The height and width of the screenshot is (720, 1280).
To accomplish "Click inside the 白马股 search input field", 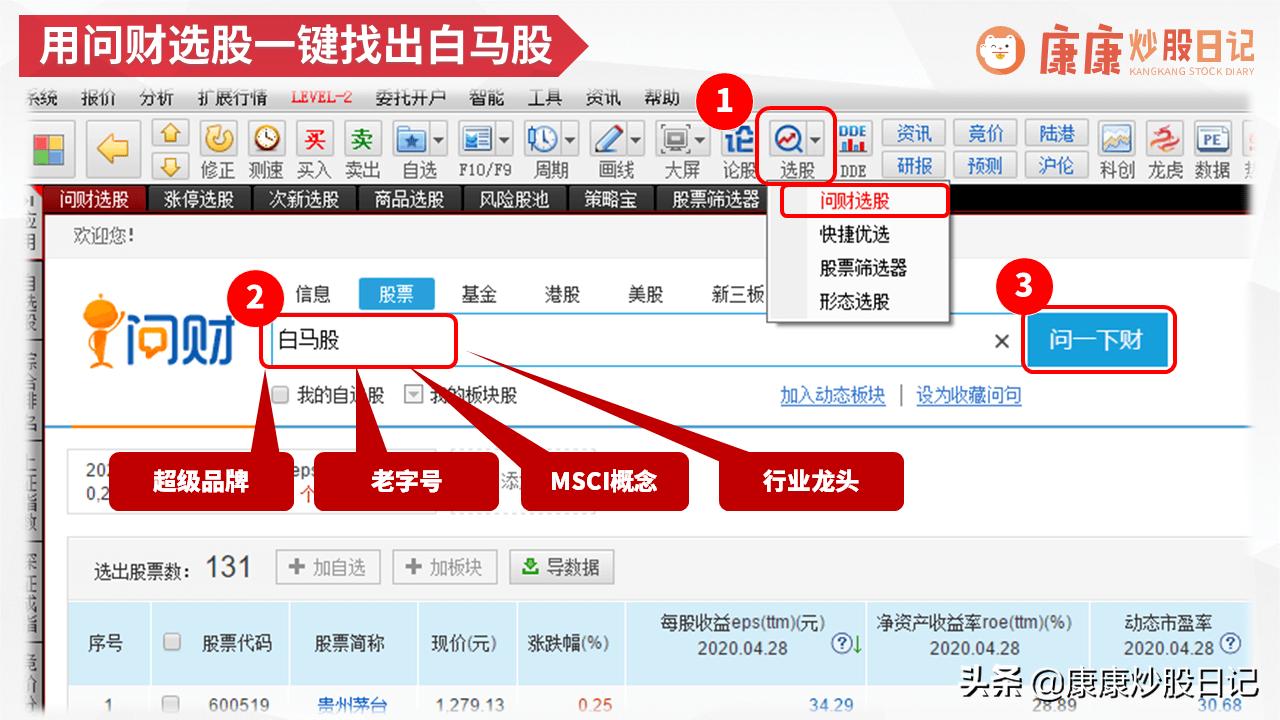I will click(350, 340).
